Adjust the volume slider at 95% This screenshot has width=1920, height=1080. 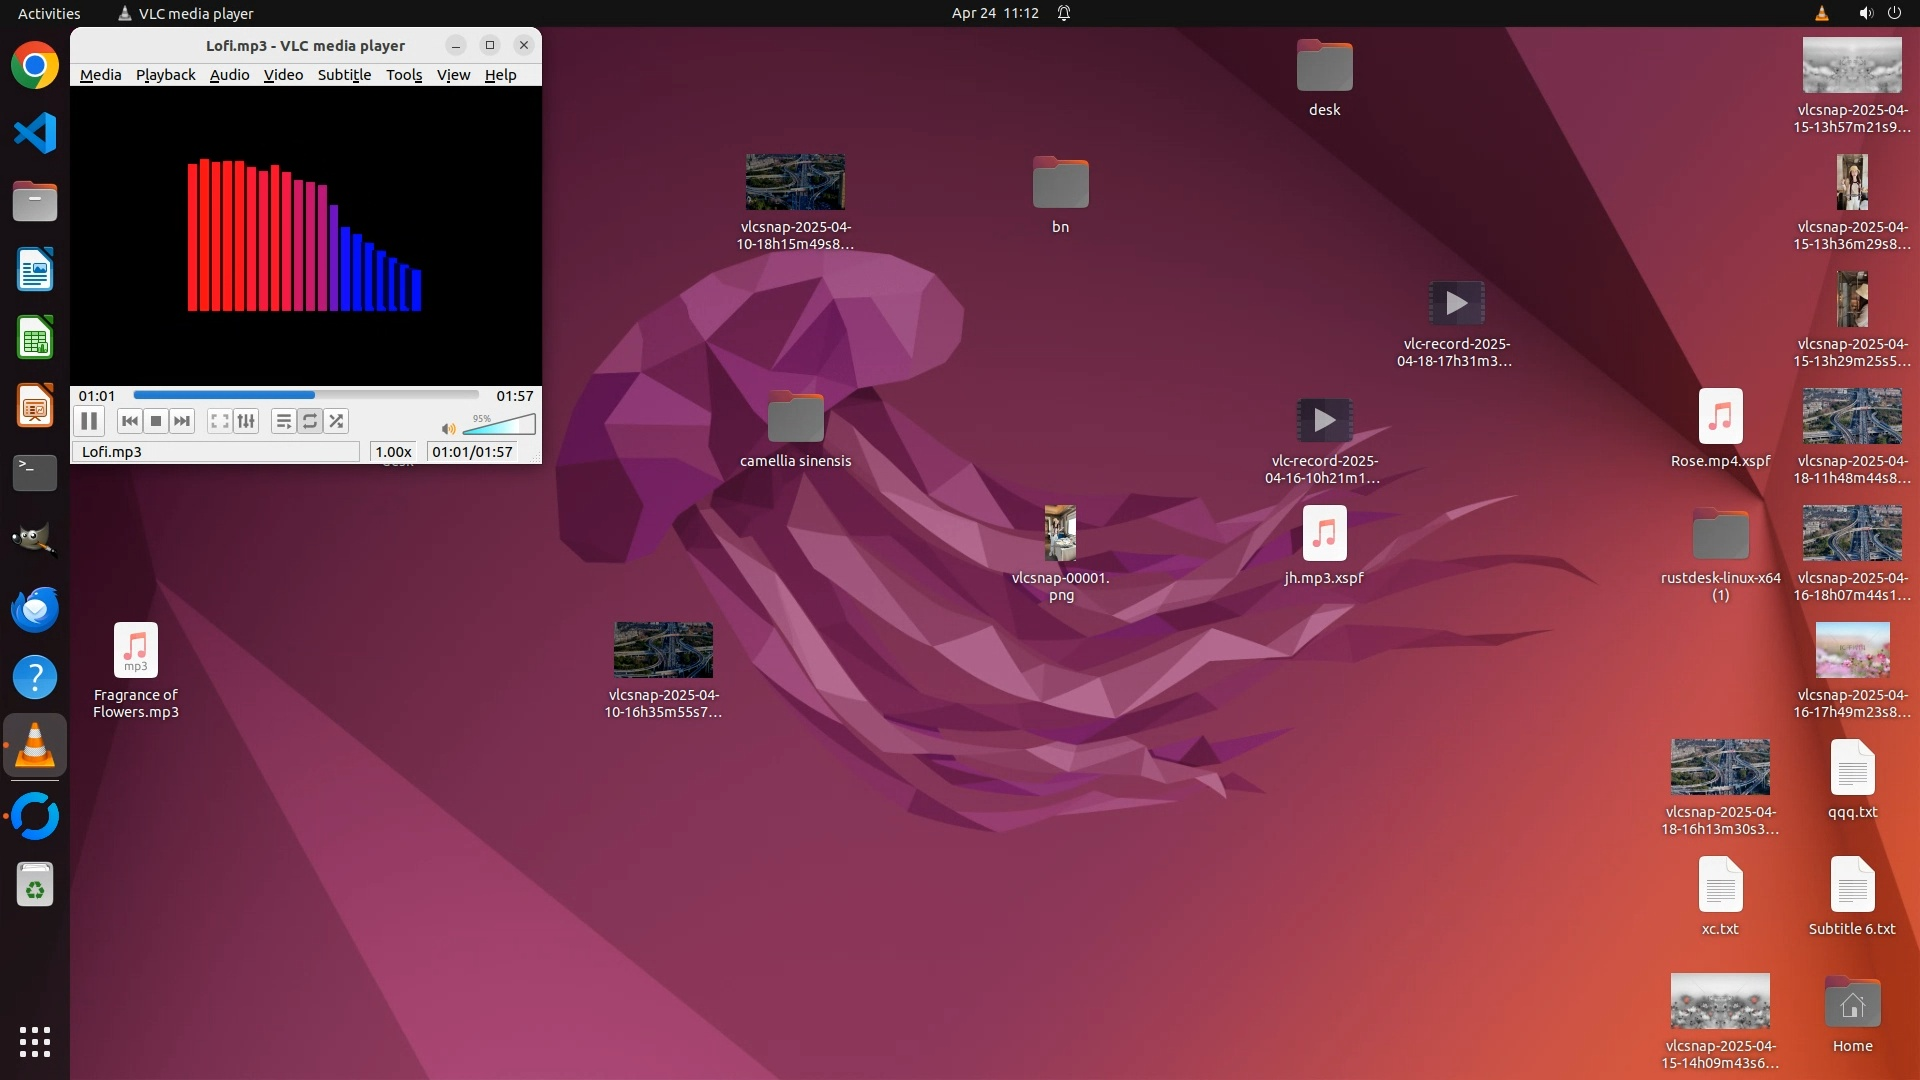tap(500, 426)
